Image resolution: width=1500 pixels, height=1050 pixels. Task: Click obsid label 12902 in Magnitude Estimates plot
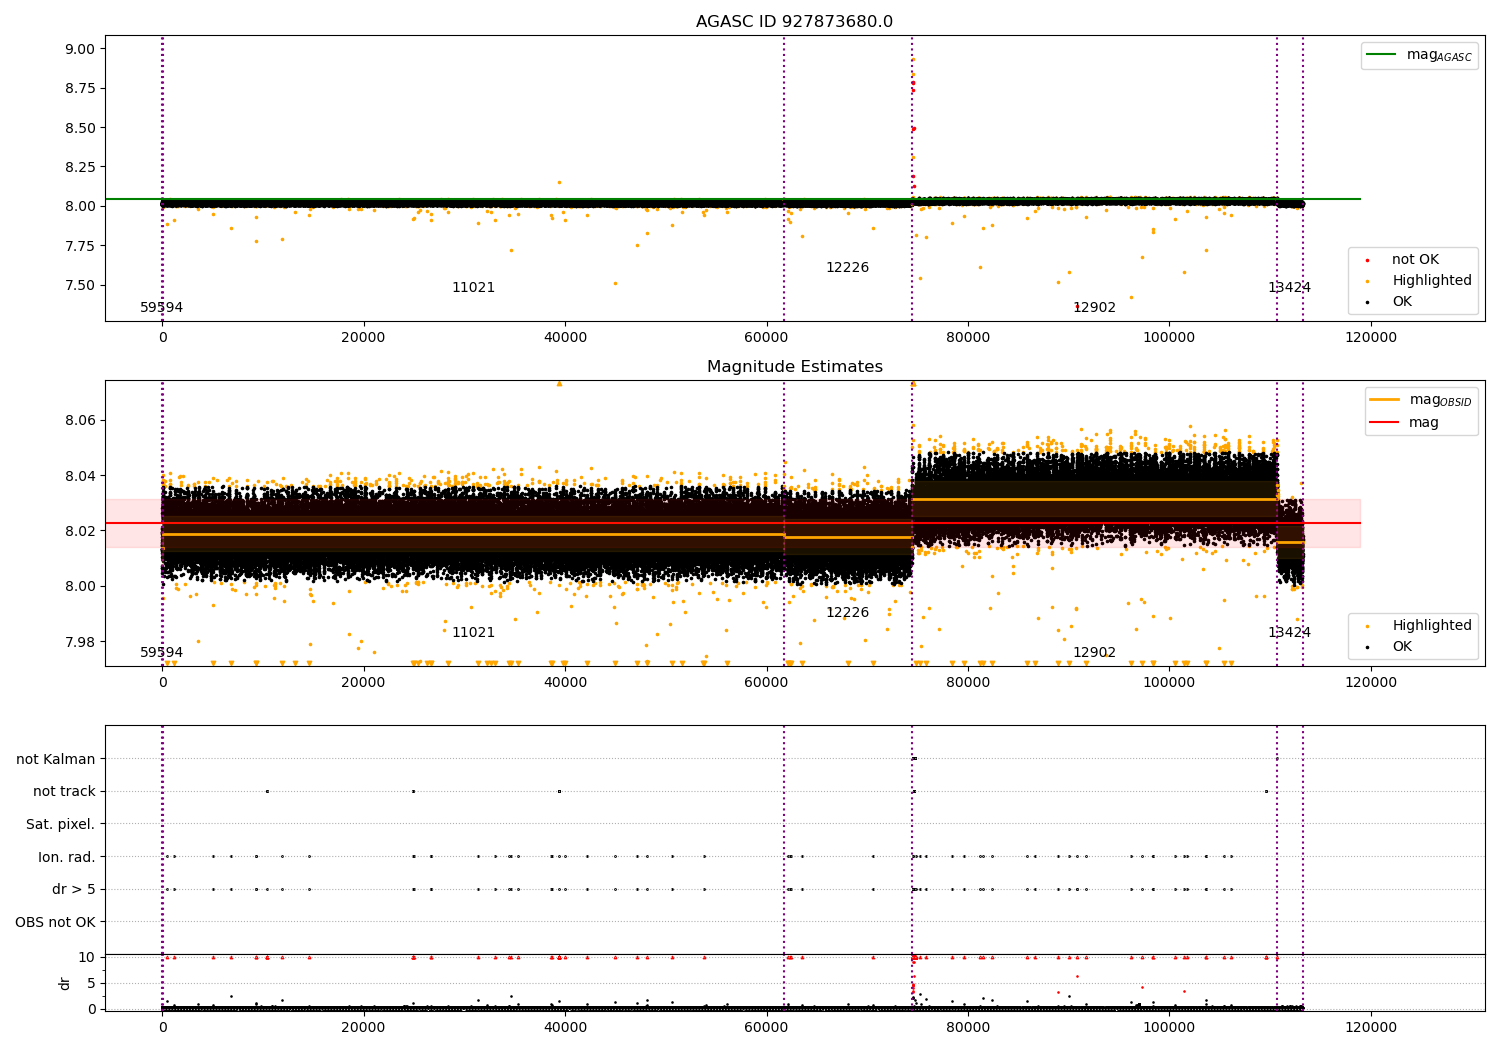(1094, 653)
